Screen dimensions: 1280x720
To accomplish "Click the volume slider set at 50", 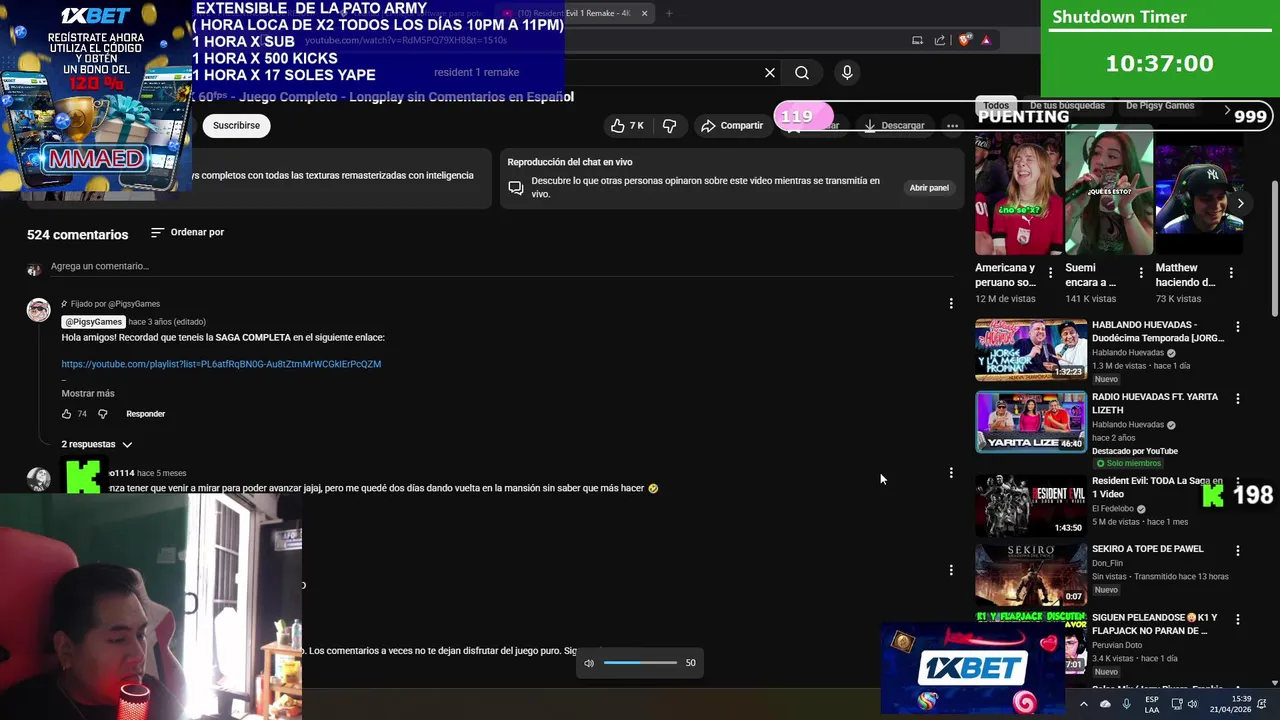I will tap(641, 663).
